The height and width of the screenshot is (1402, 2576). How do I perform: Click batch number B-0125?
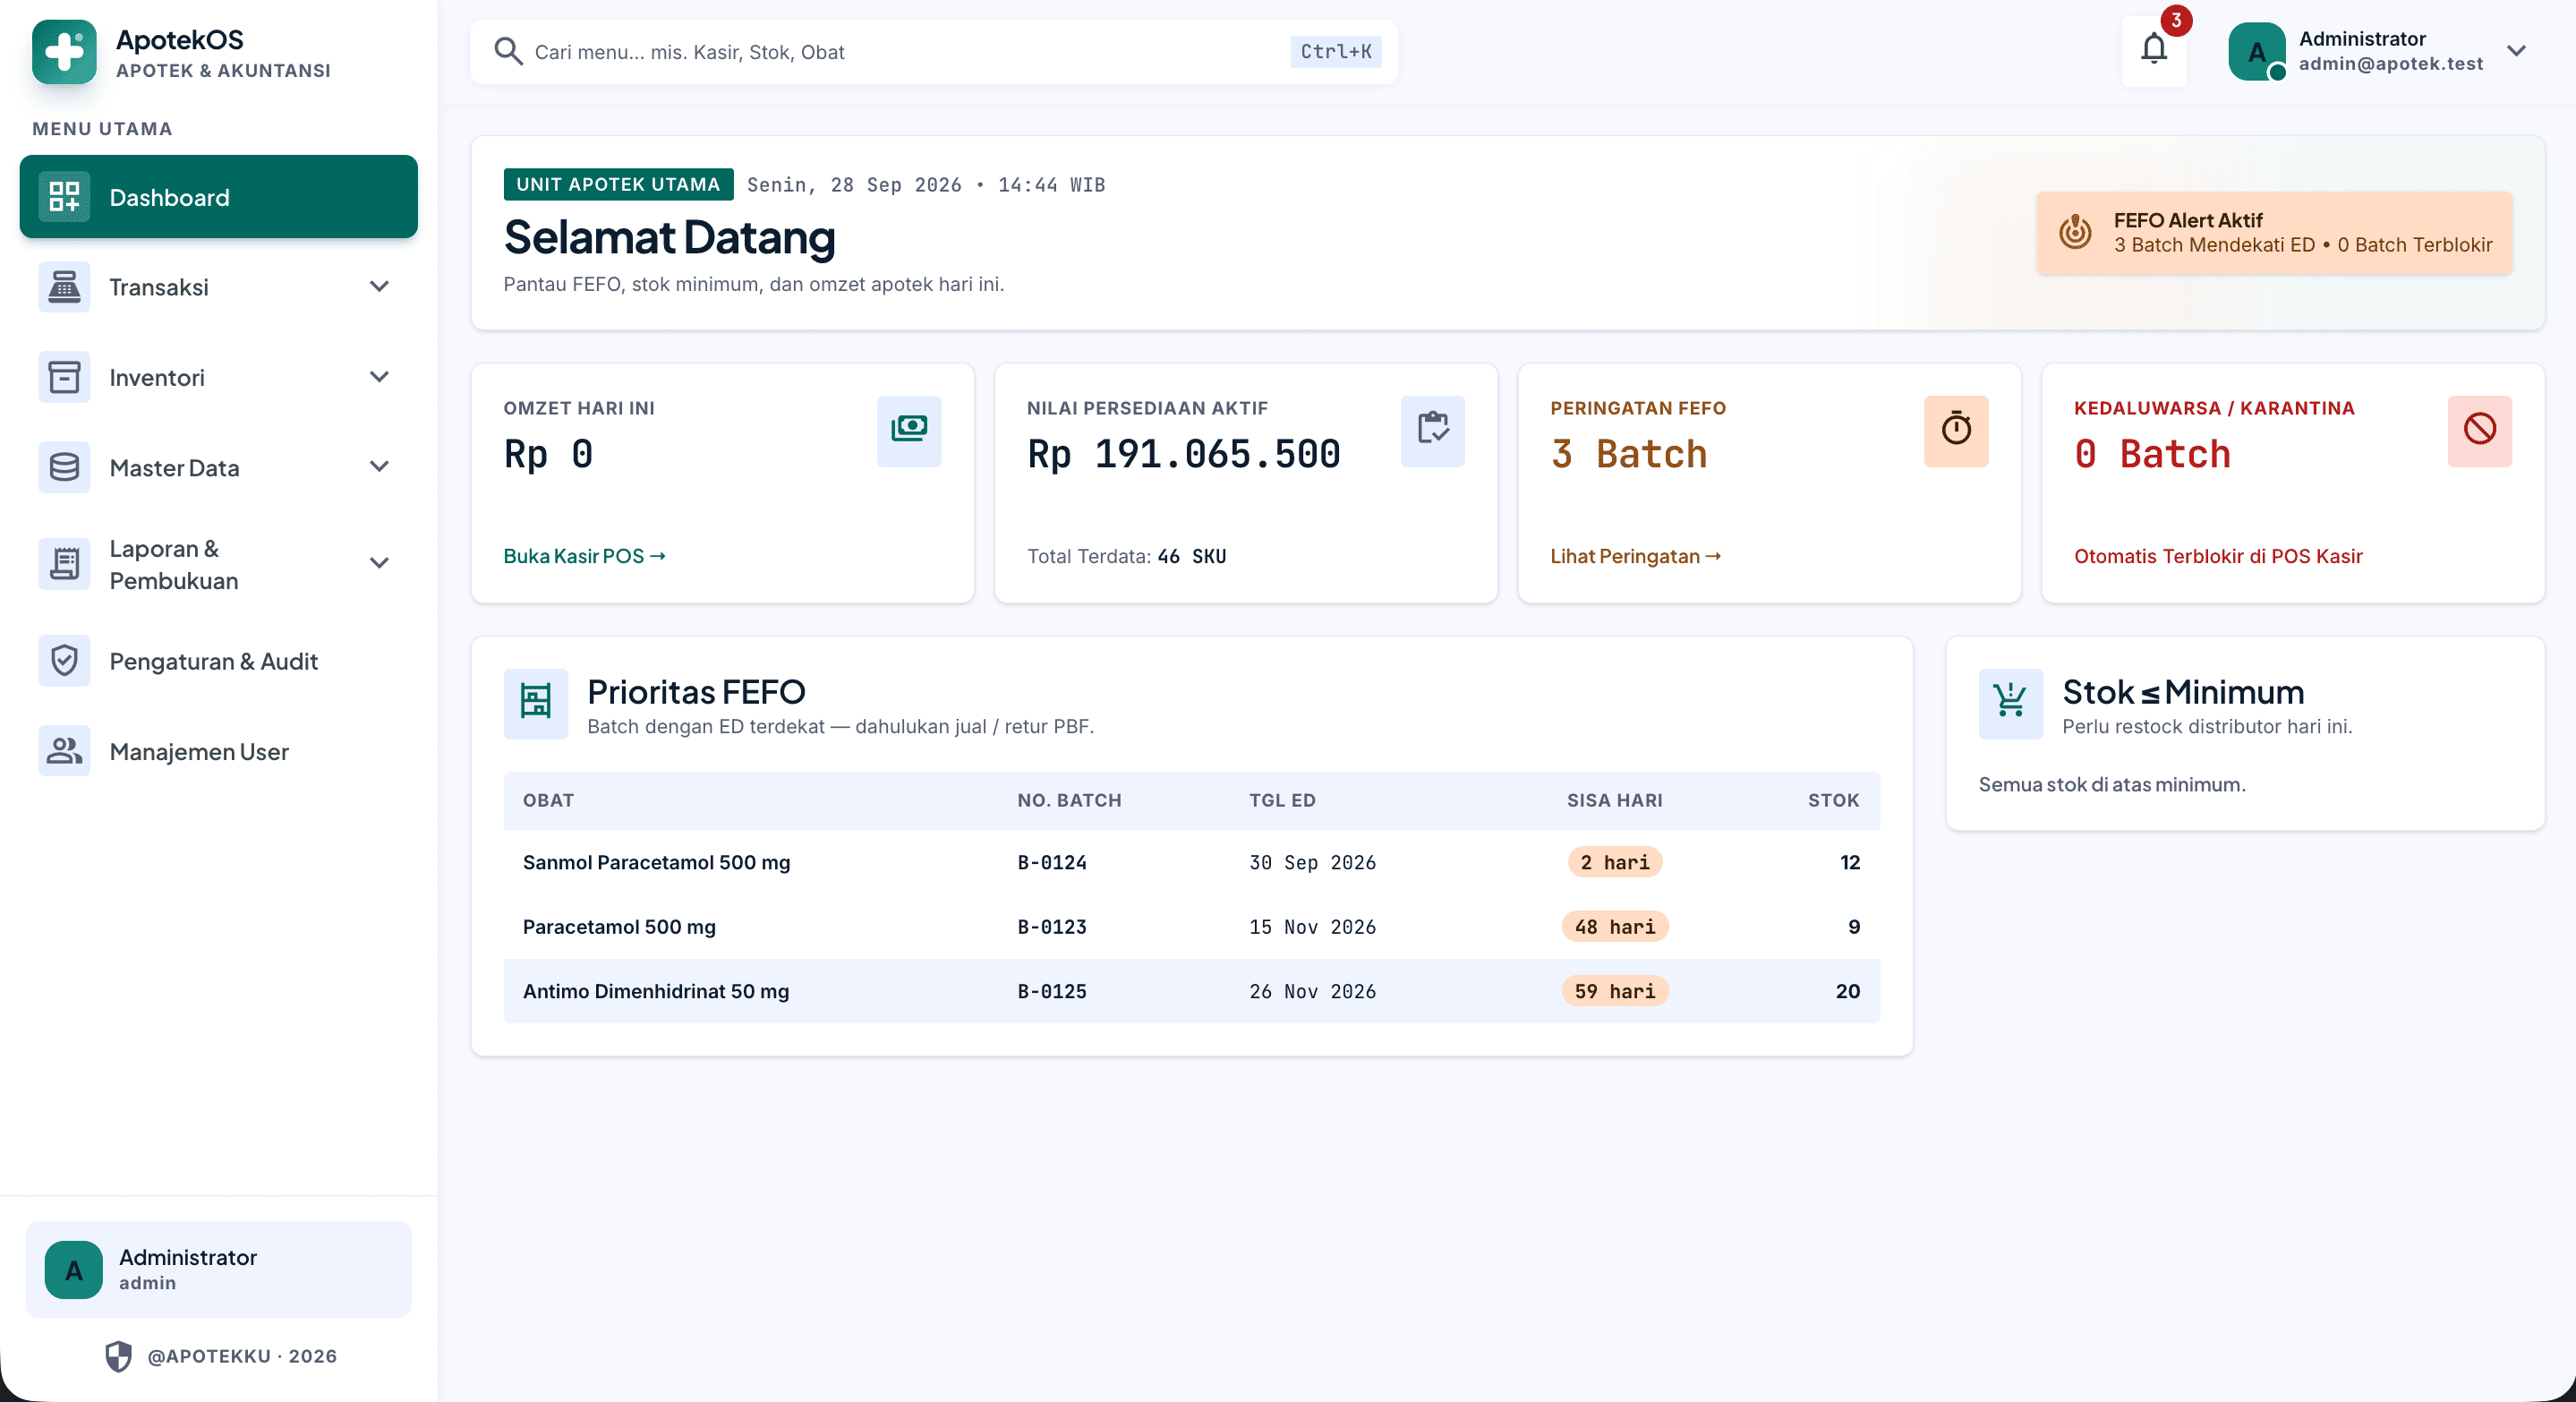(x=1052, y=991)
